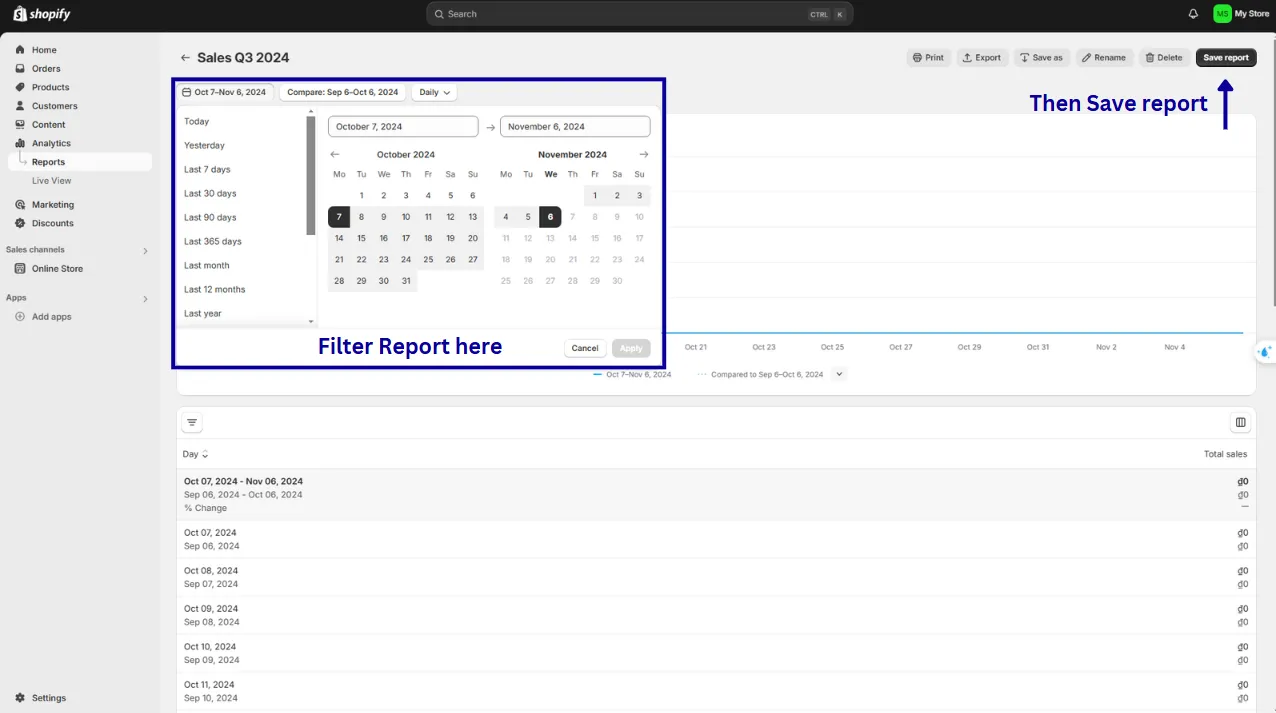Select October 15 in the calendar
Image resolution: width=1276 pixels, height=713 pixels.
point(361,238)
